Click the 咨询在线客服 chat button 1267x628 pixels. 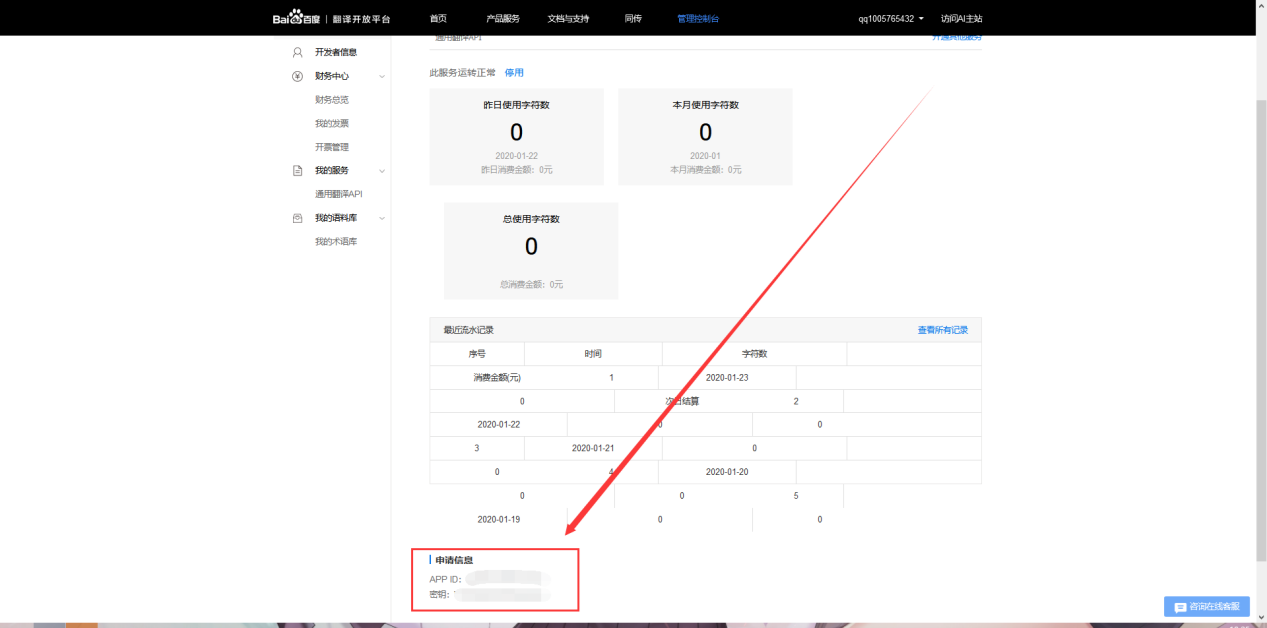click(1207, 607)
